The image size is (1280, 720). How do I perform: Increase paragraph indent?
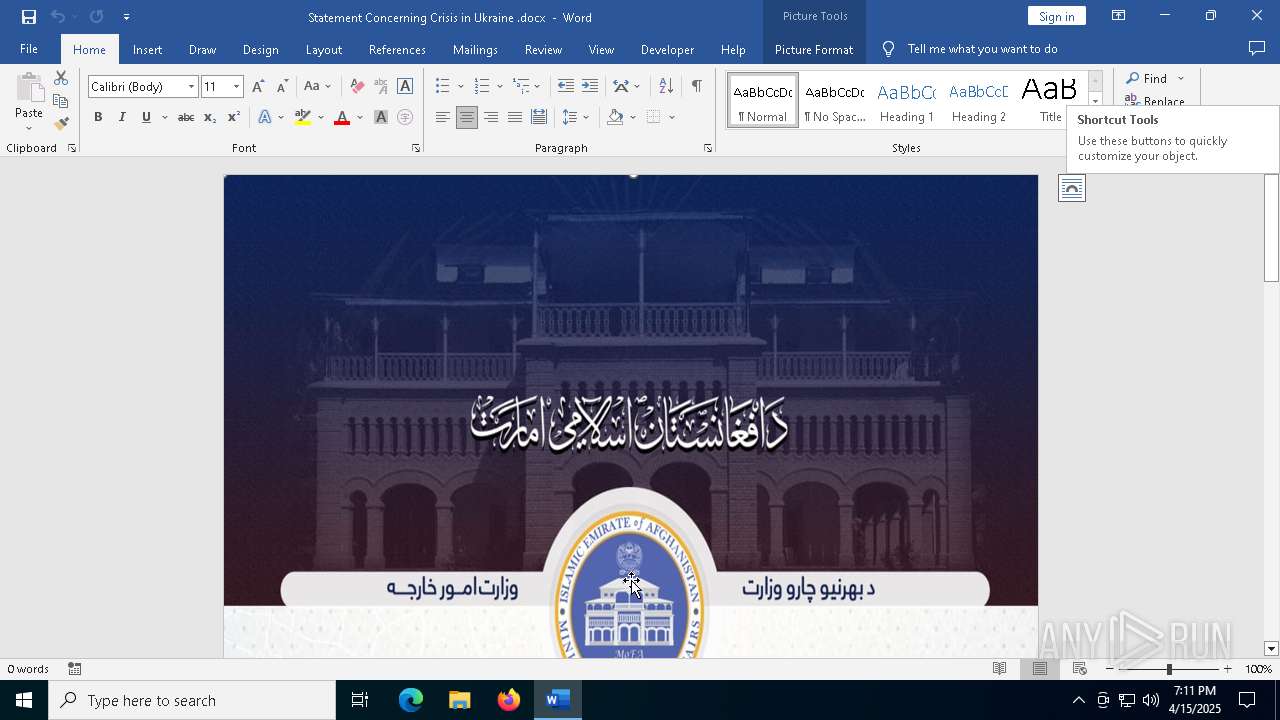tap(590, 87)
